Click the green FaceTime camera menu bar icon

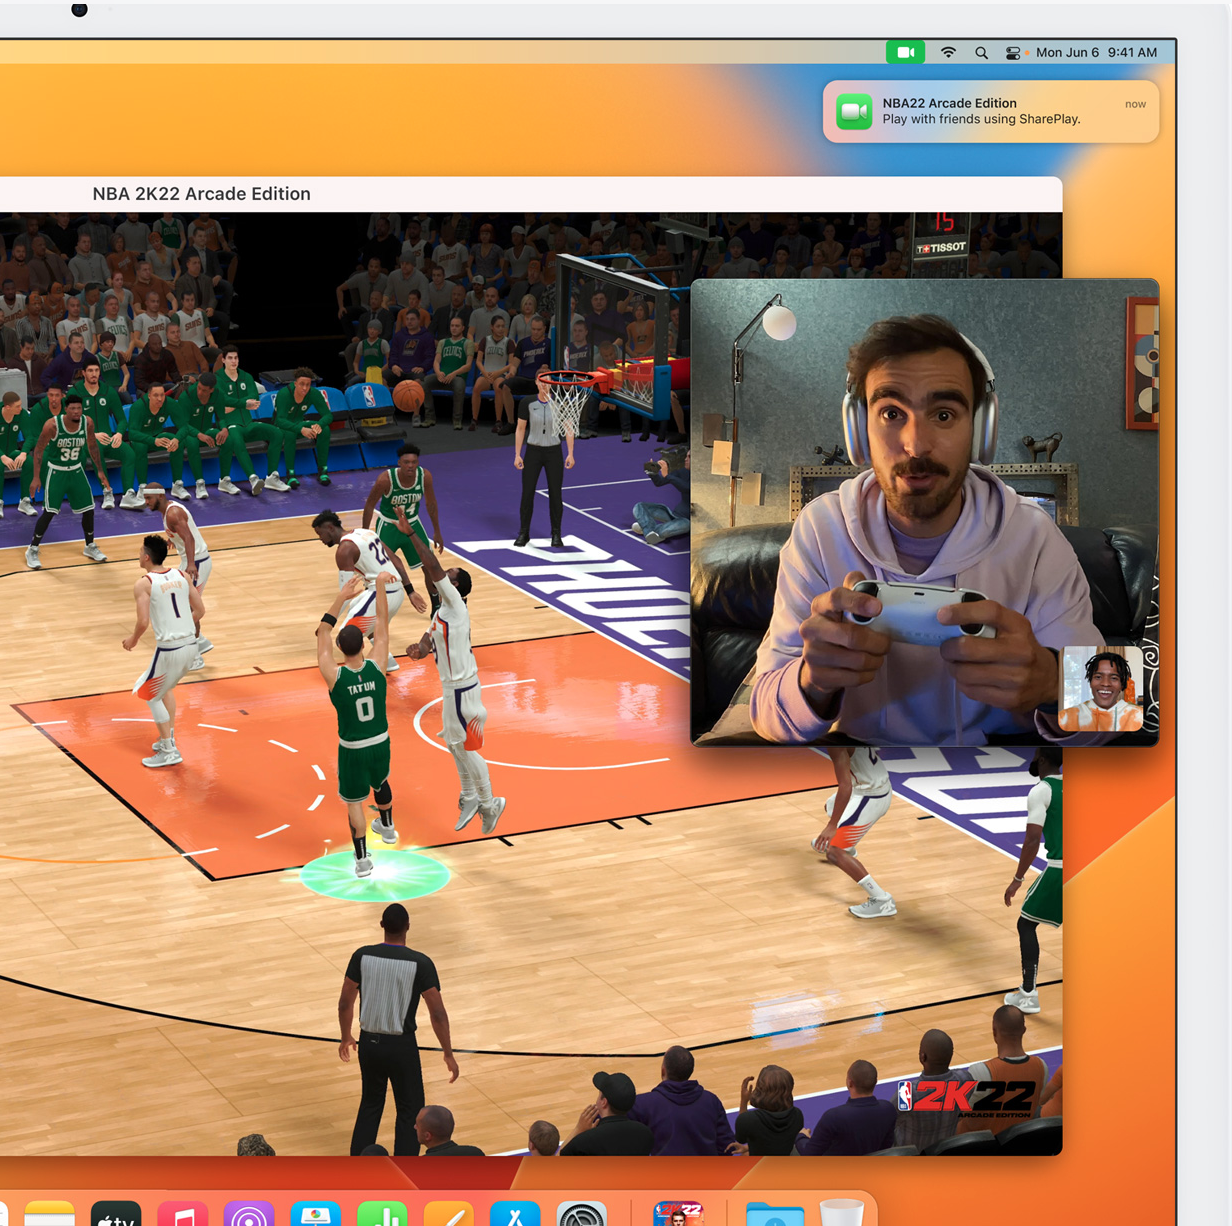(905, 52)
